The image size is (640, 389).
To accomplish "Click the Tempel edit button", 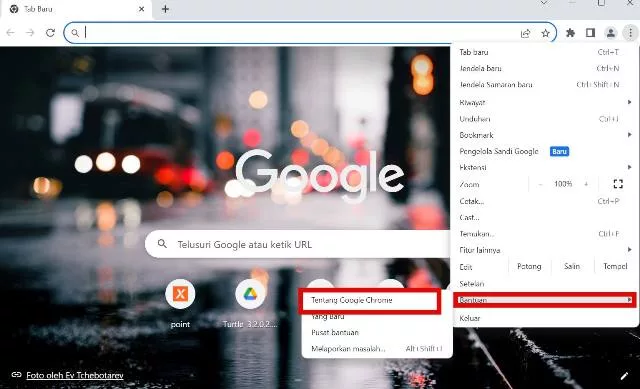I will pos(615,267).
